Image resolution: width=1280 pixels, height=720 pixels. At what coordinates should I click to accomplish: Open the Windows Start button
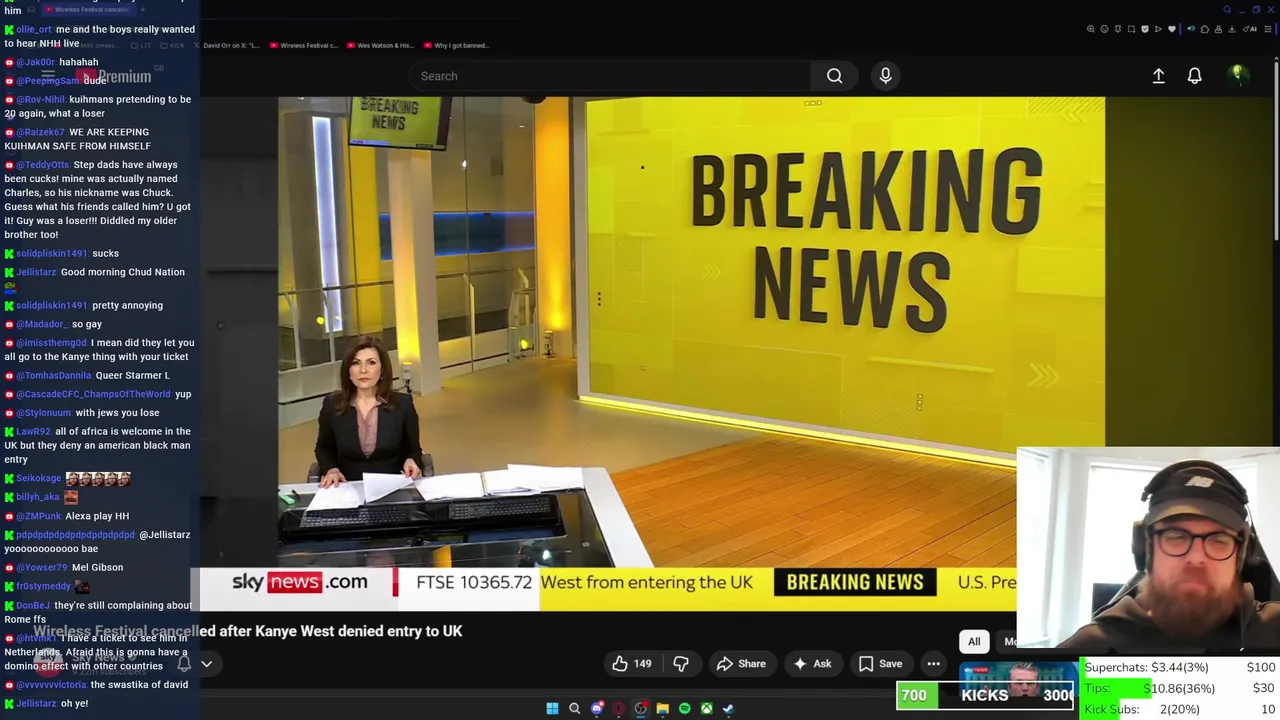(x=552, y=708)
